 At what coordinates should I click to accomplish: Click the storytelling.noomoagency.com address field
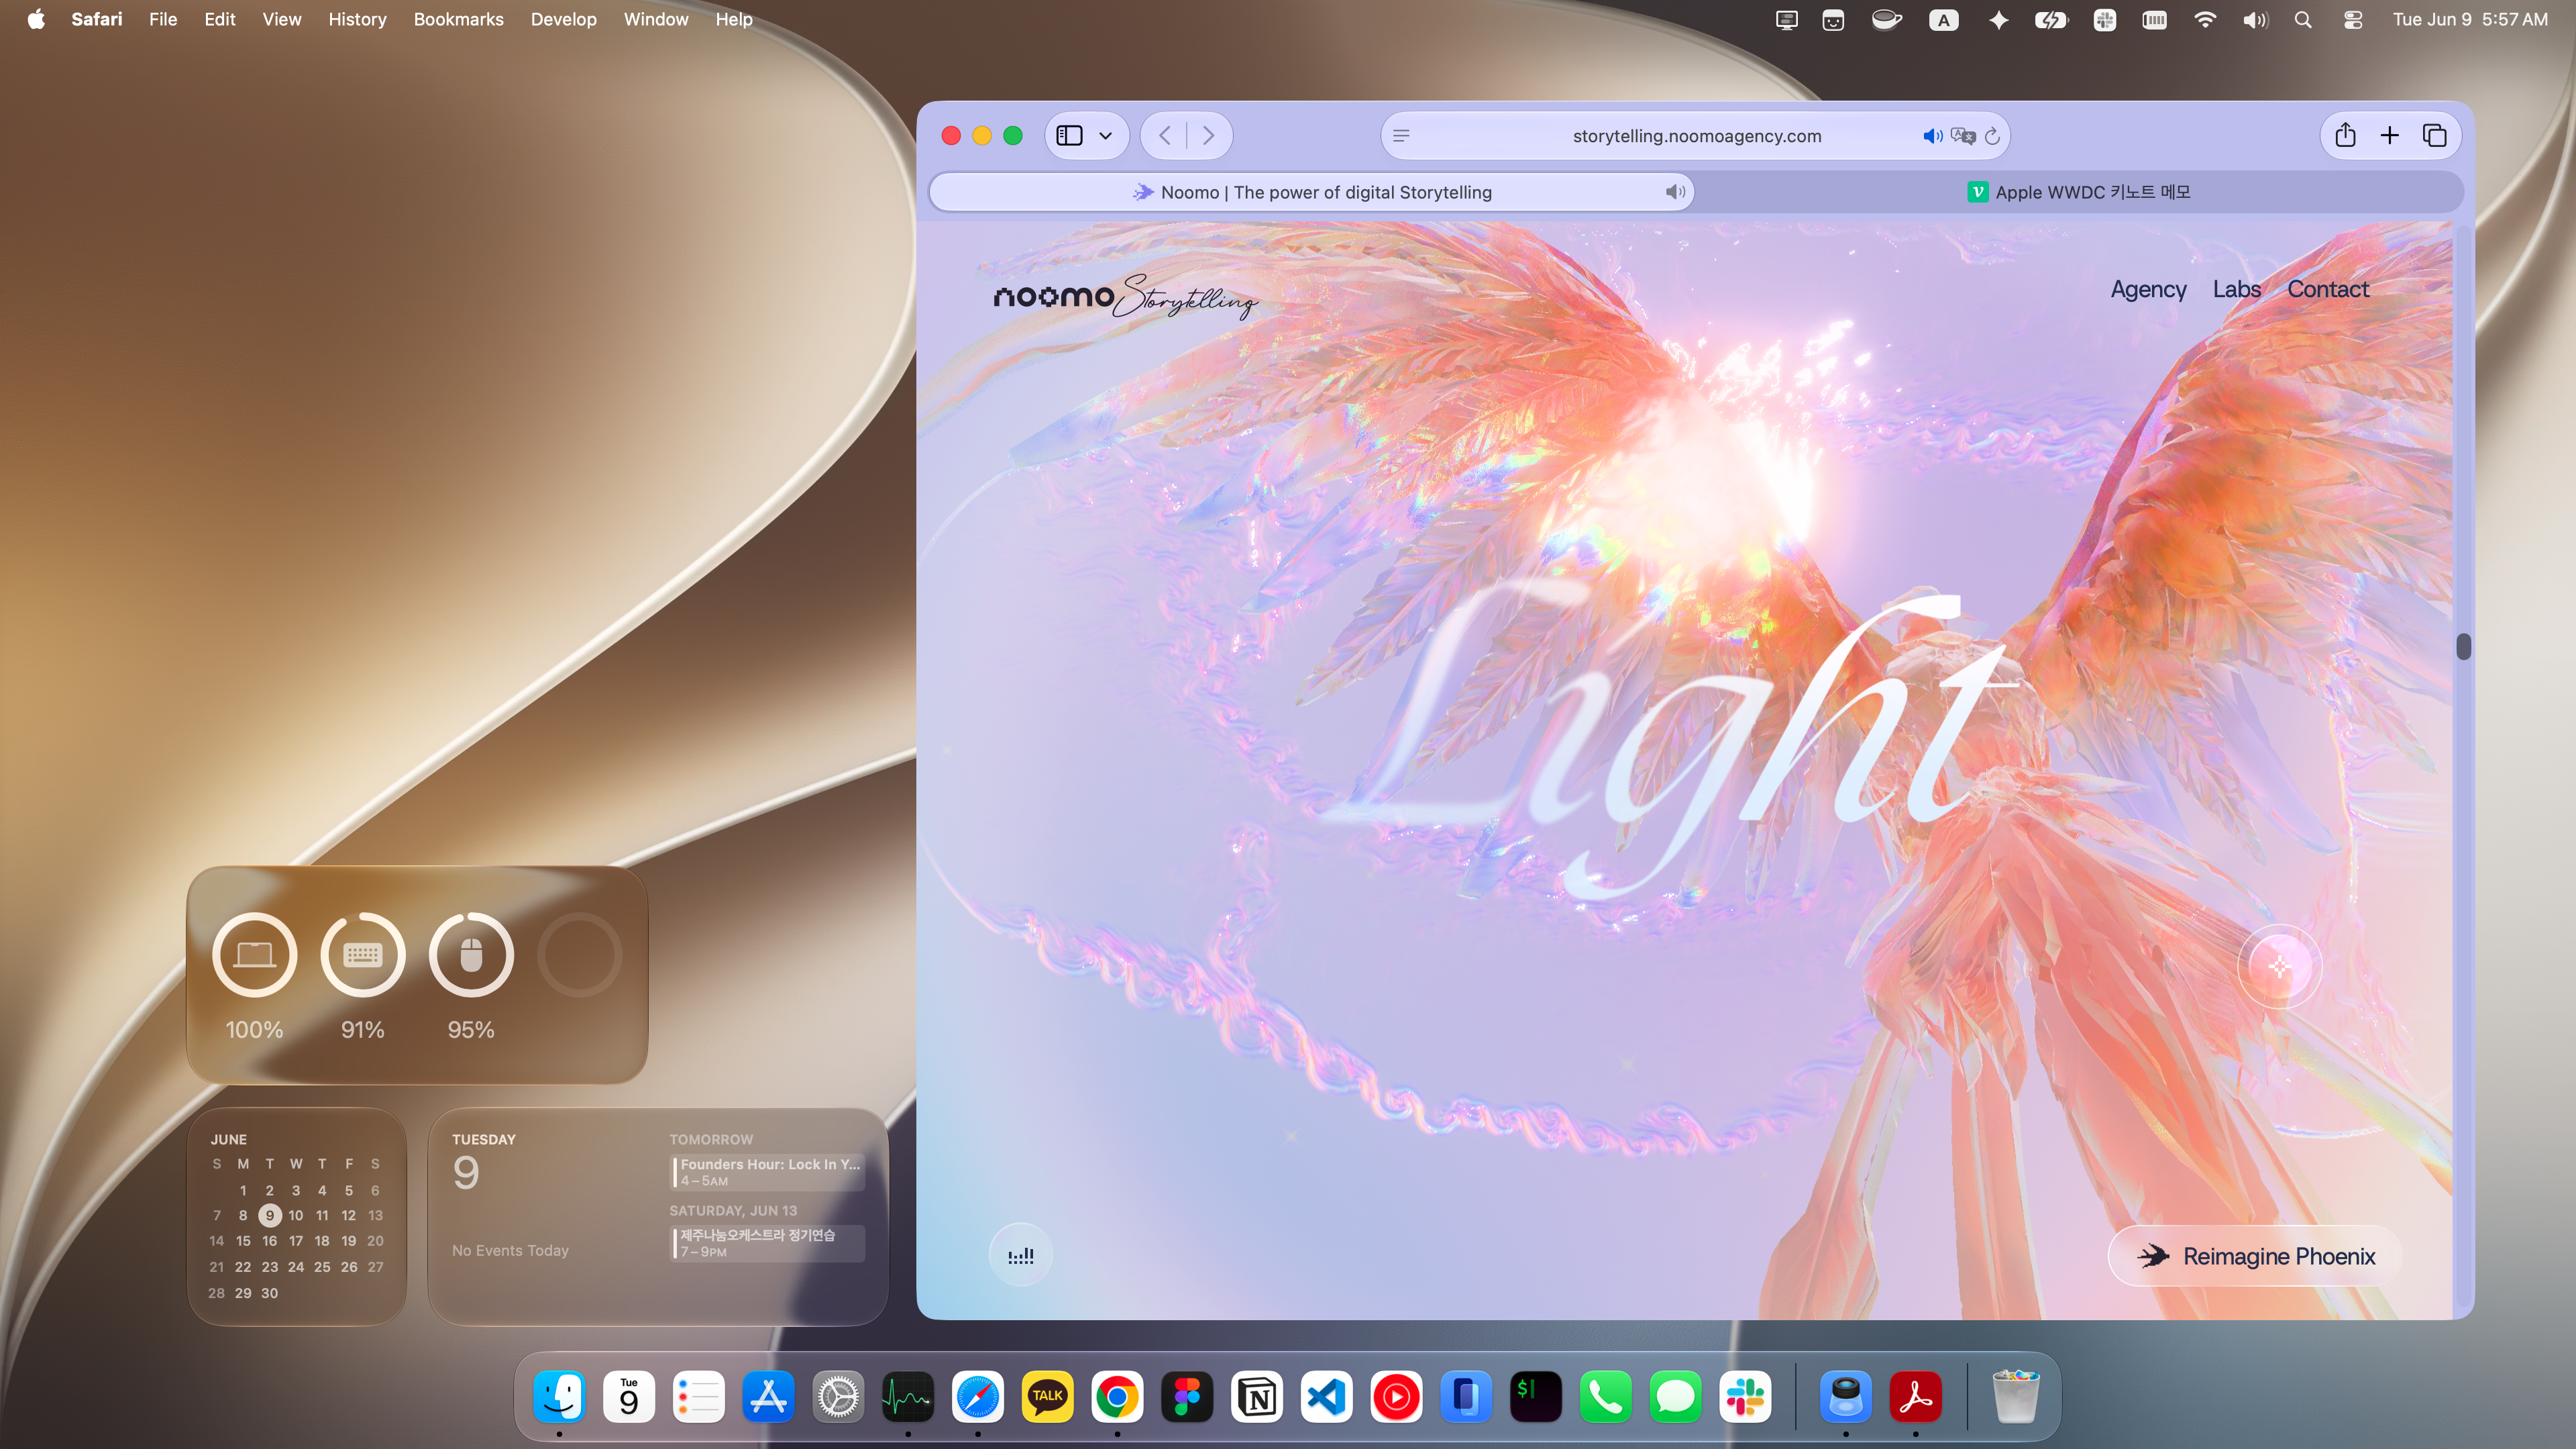pos(1696,136)
